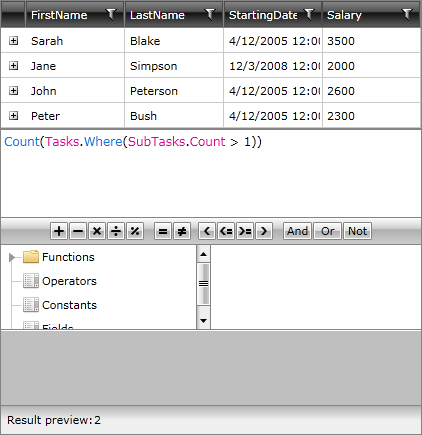This screenshot has width=422, height=435.
Task: Insert the less-than-or-equal operator
Action: pyautogui.click(x=226, y=231)
